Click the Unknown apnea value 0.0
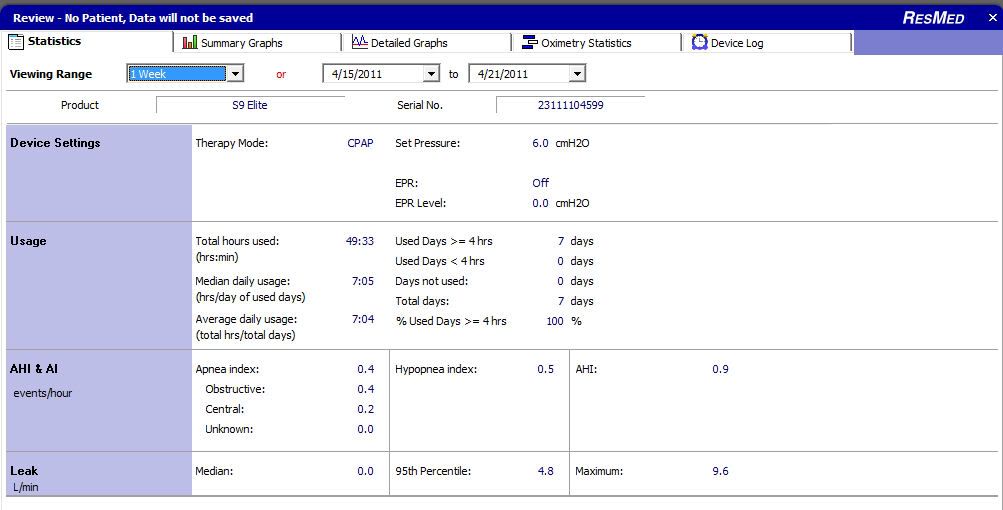The width and height of the screenshot is (1003, 510). tap(366, 429)
